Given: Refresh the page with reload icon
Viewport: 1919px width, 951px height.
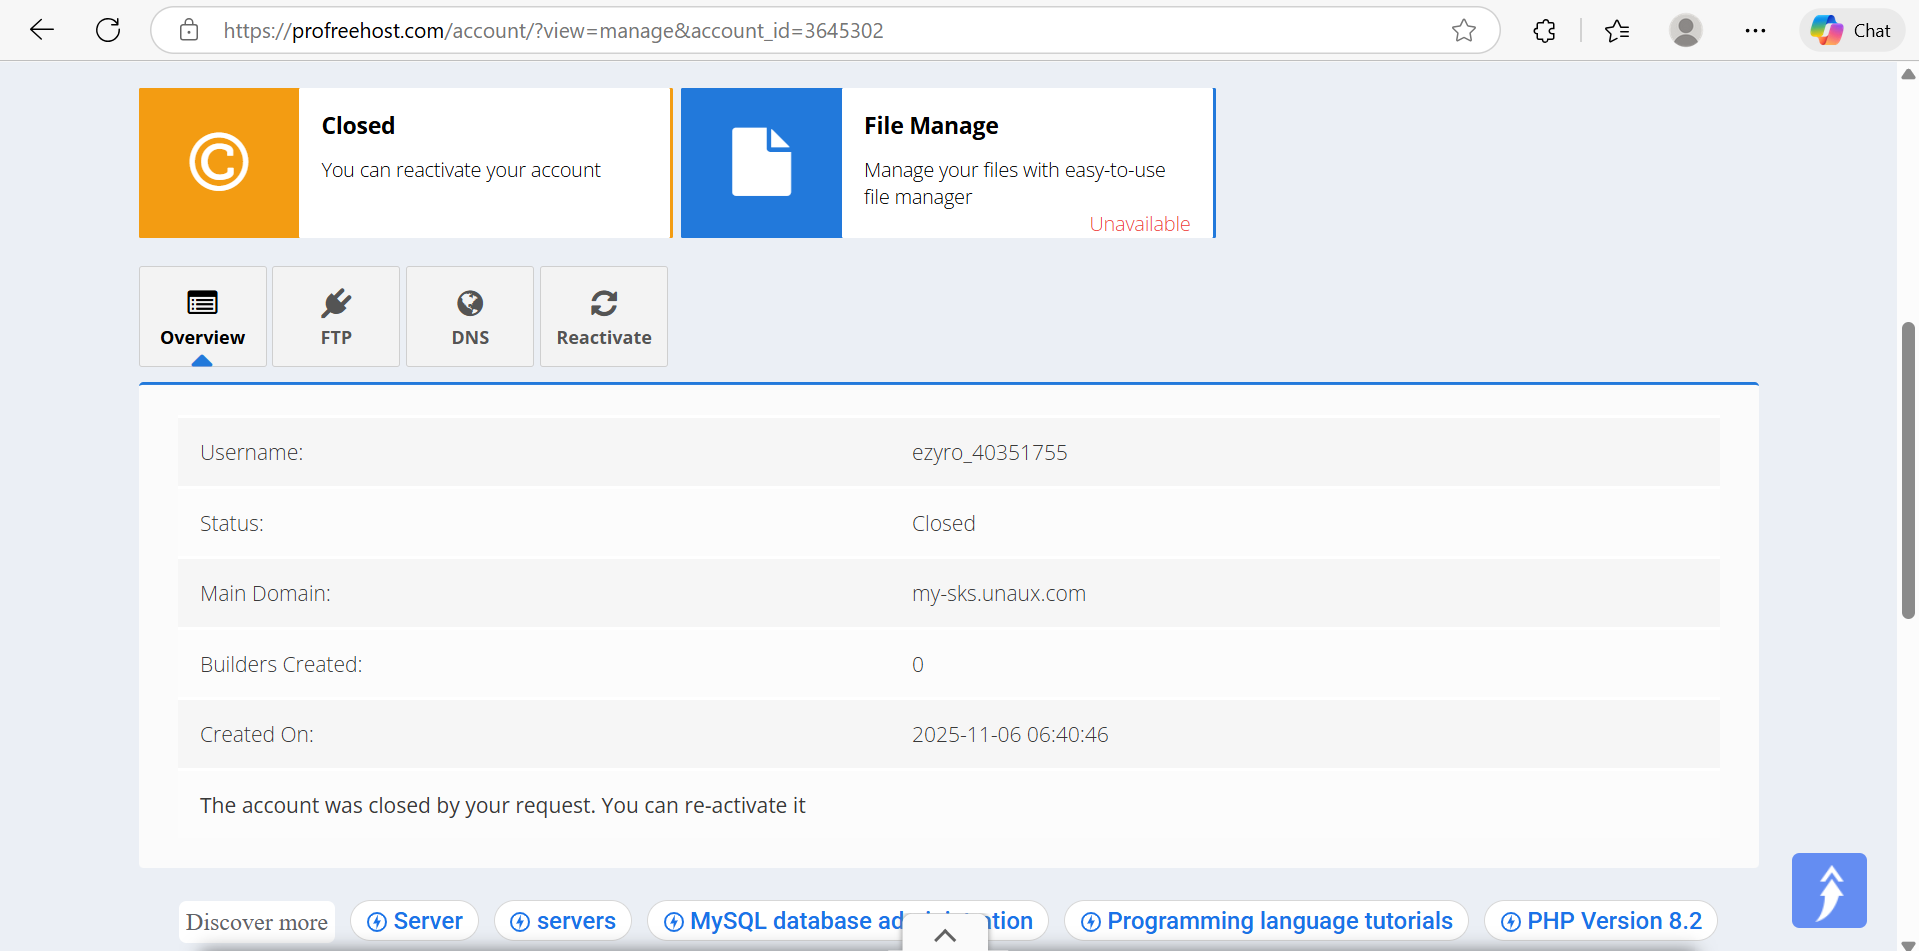Looking at the screenshot, I should pos(108,30).
